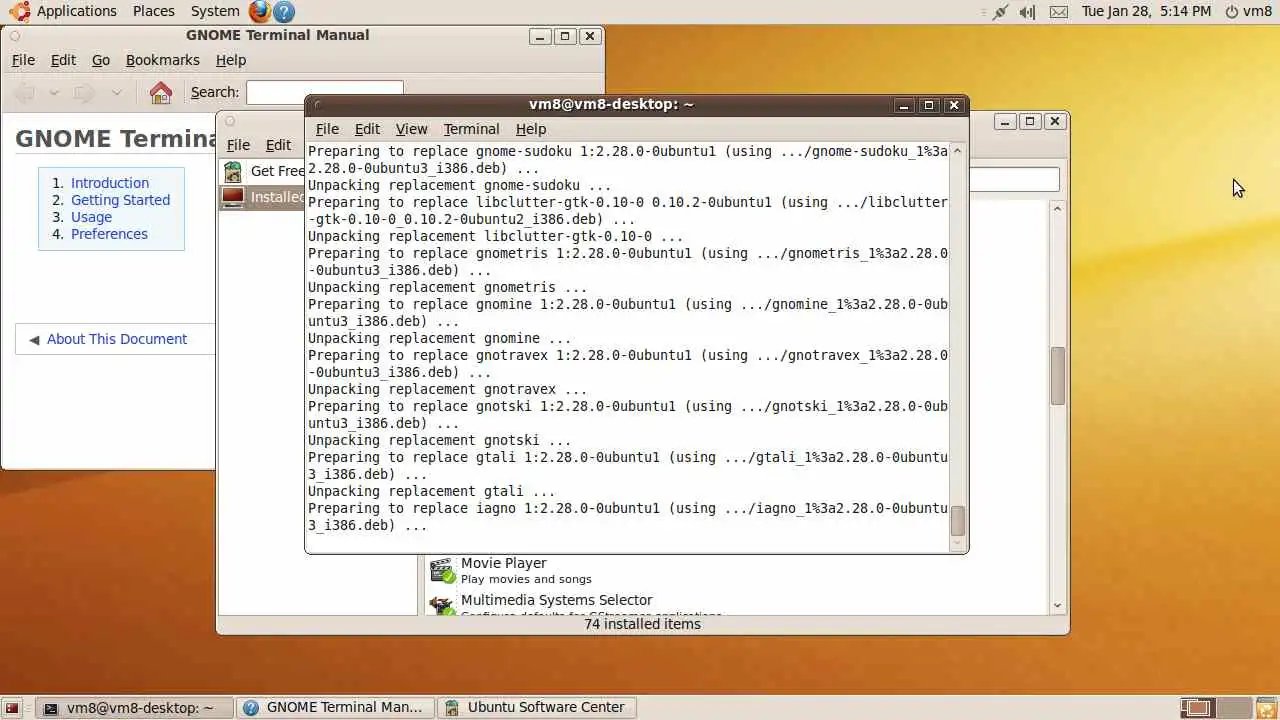Click the Show Desktop button in the bottom panel
The height and width of the screenshot is (720, 1280).
[x=13, y=708]
